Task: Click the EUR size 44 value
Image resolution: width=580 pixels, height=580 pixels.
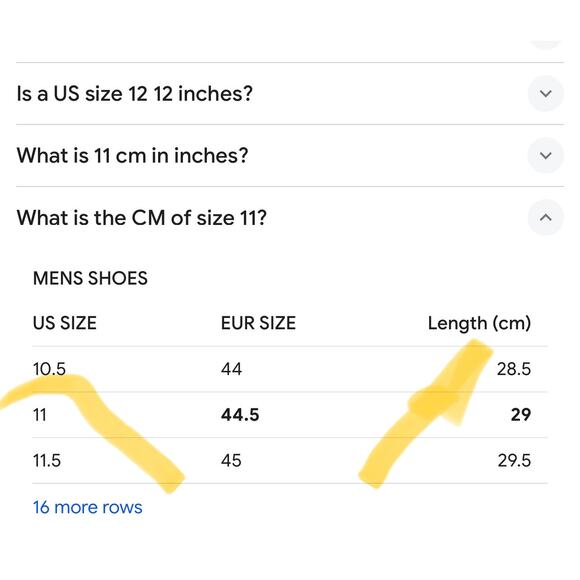Action: click(x=231, y=369)
